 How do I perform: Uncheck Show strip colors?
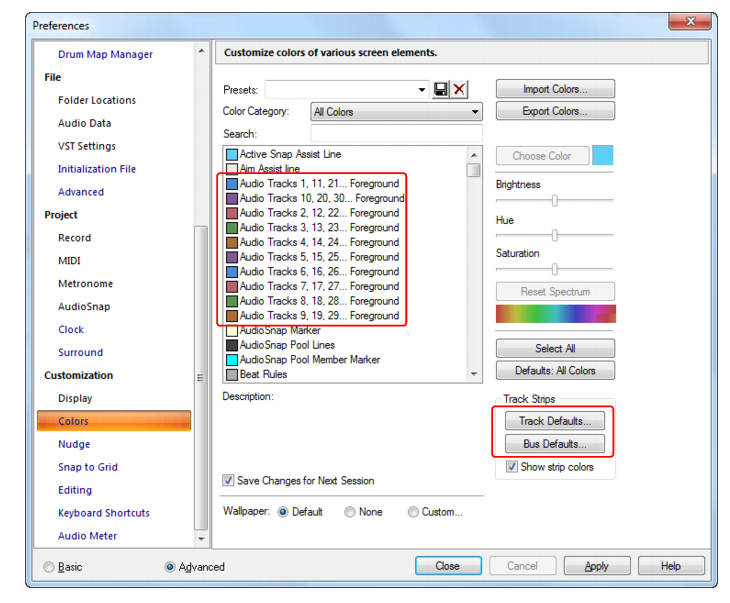click(512, 467)
